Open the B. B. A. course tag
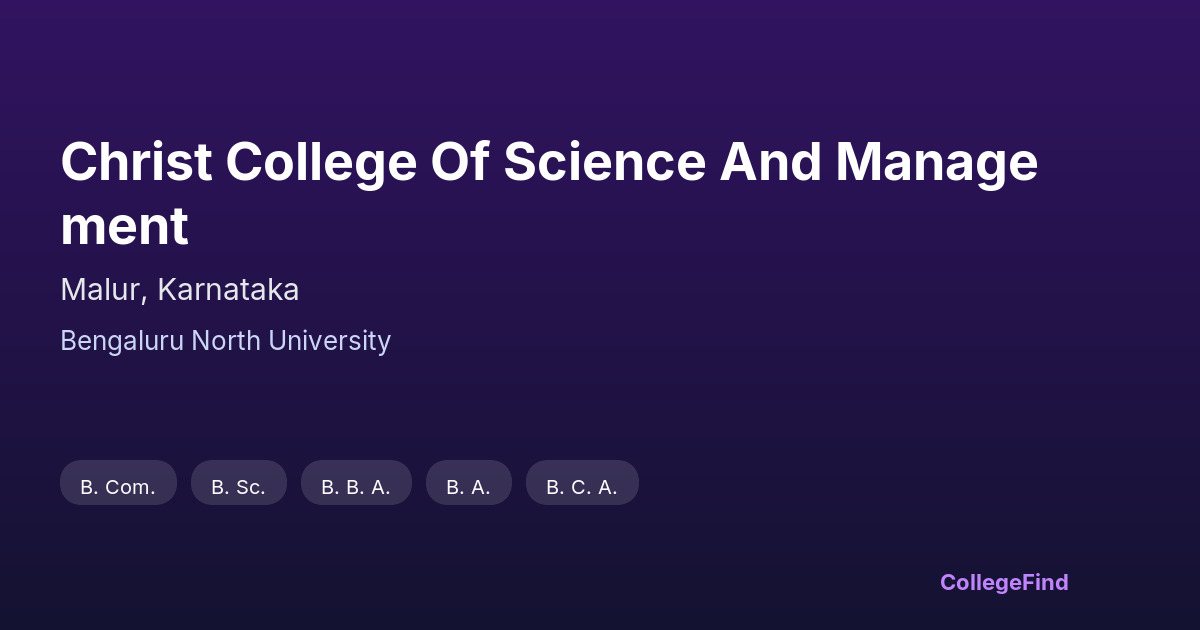 (356, 487)
